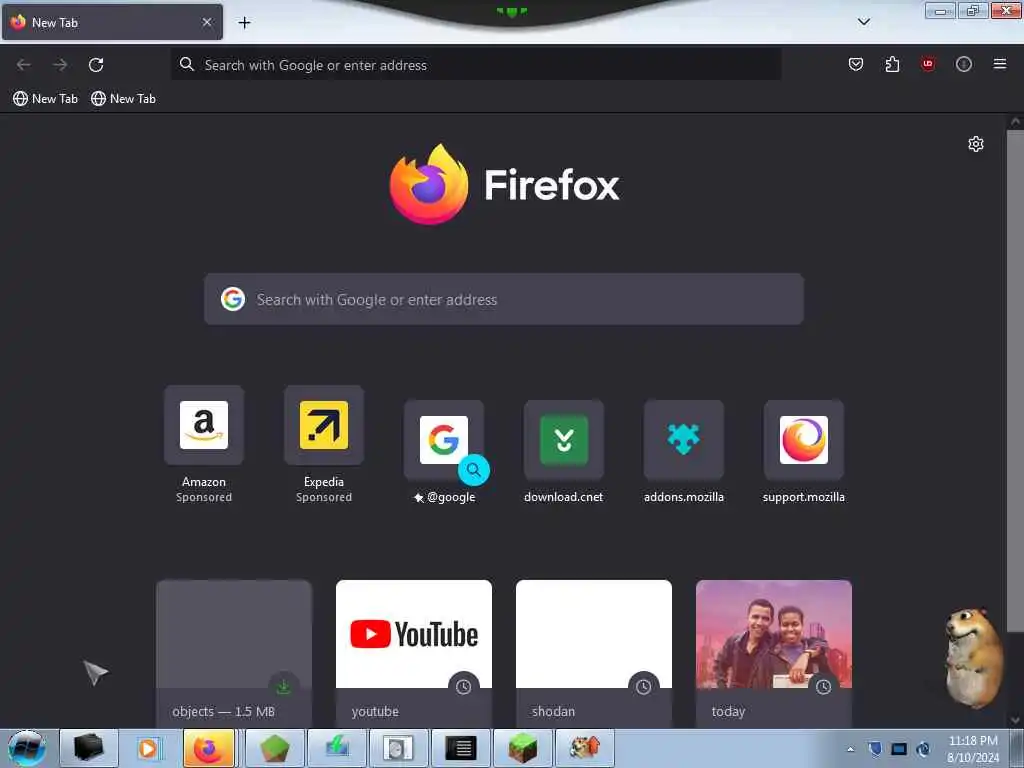Expand the list all tabs chevron

tap(863, 22)
